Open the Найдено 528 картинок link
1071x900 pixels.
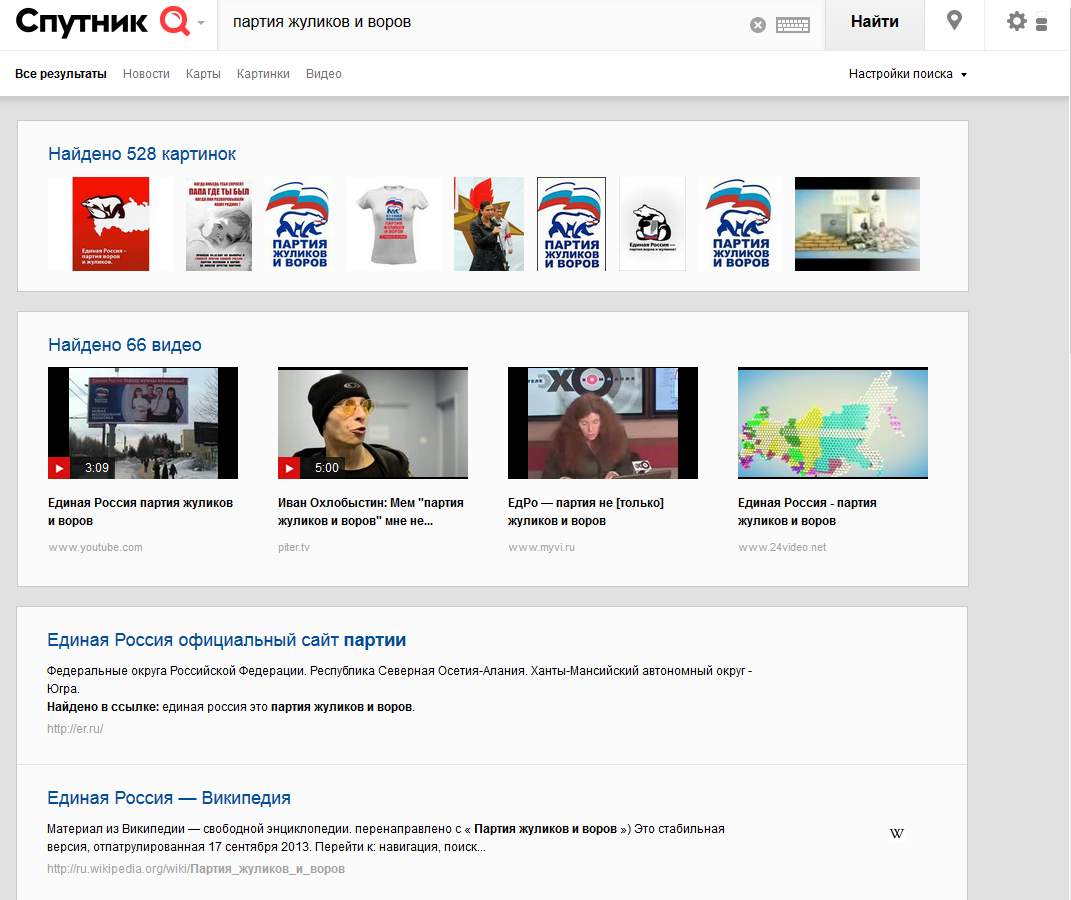[x=142, y=154]
